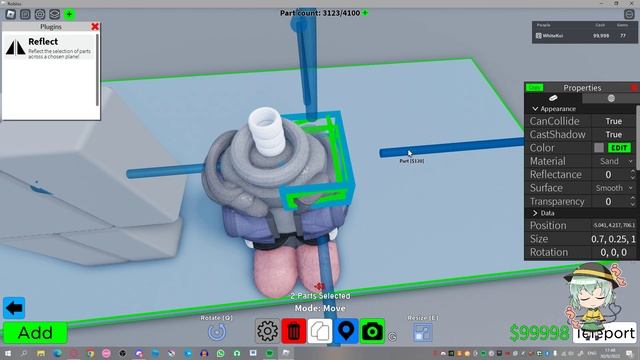Open Google Chrome from taskbar
640x360 pixels.
(x=90, y=353)
